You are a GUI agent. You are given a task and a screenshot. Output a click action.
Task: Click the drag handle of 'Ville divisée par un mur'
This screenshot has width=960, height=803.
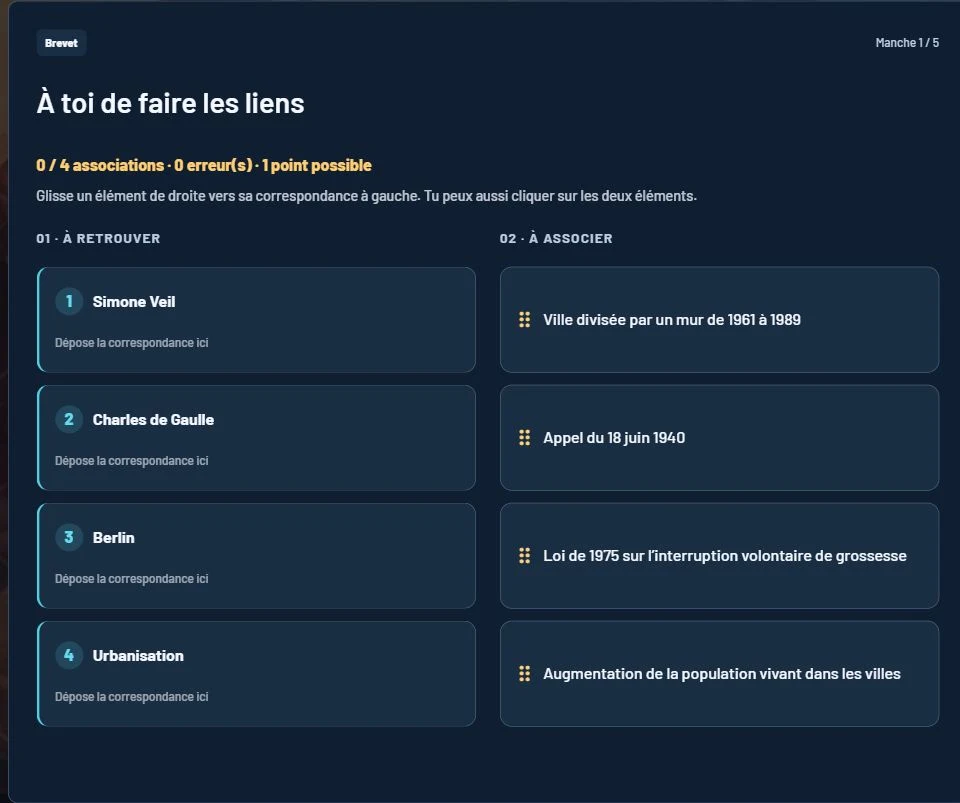tap(525, 319)
